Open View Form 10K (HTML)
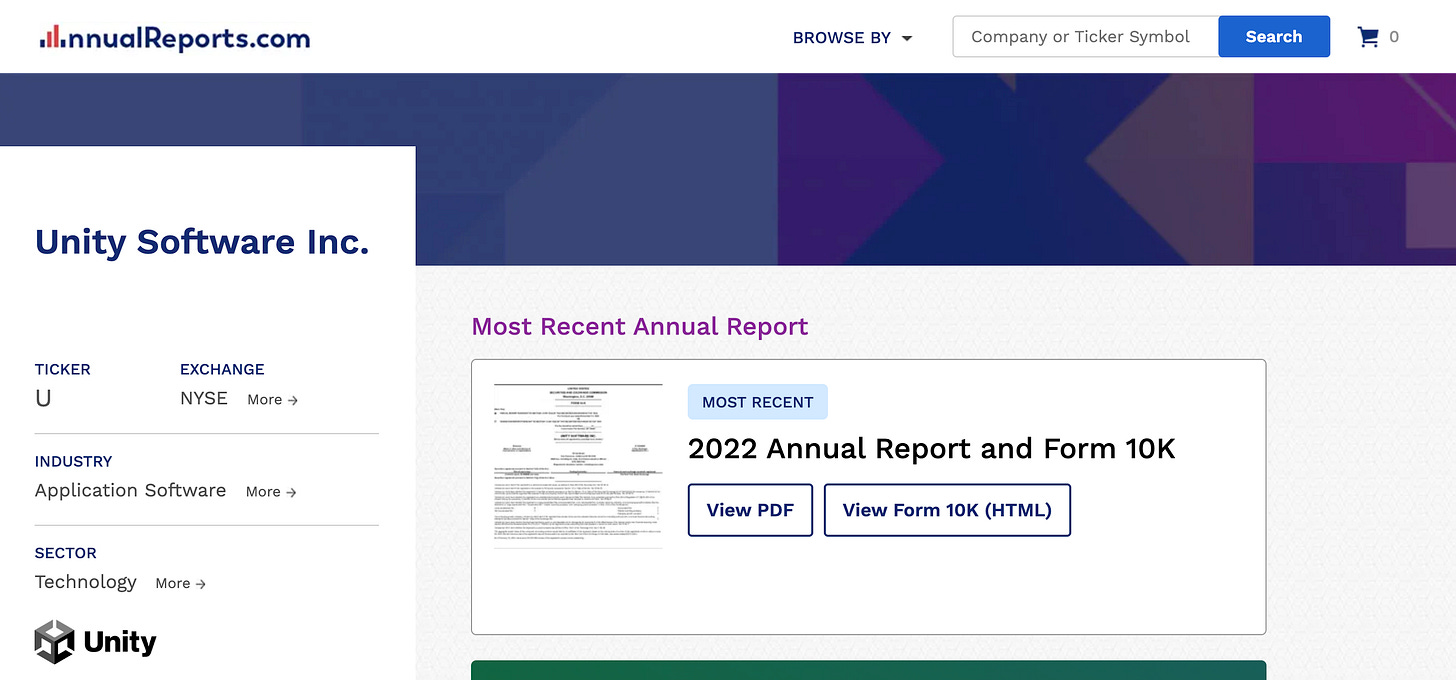The image size is (1456, 680). 947,510
